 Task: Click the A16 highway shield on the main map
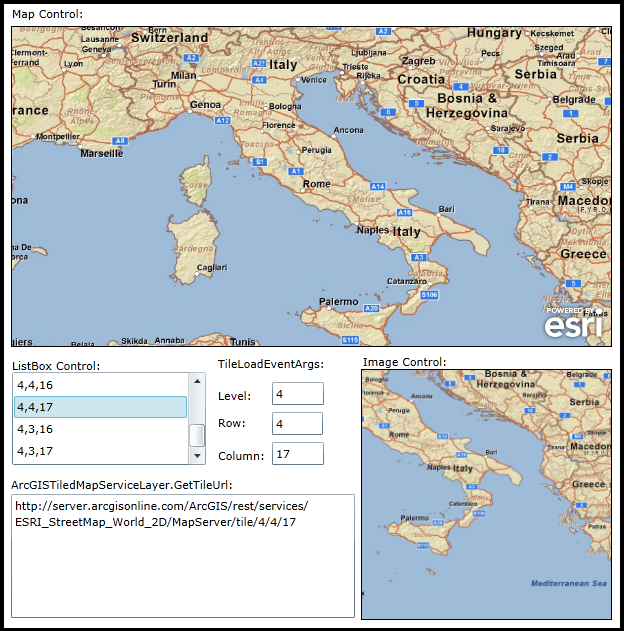(x=404, y=212)
